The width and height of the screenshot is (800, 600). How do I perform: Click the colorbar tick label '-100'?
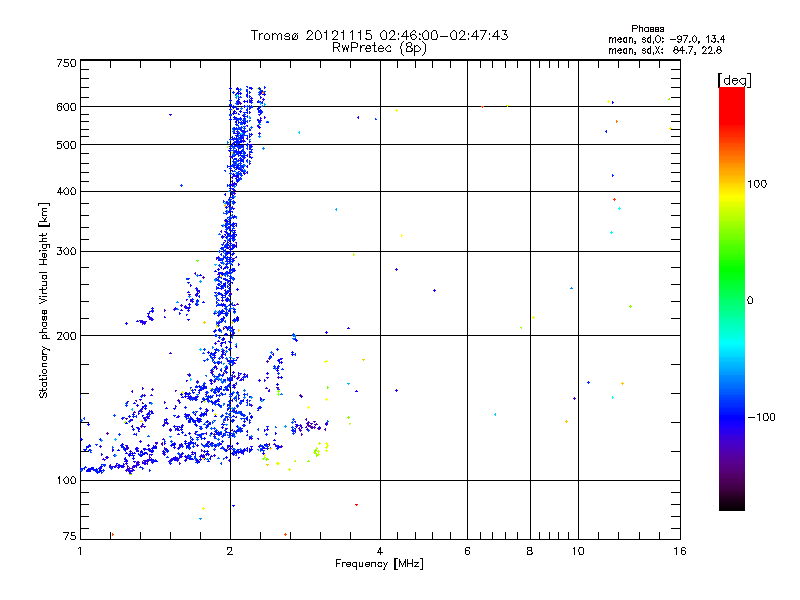(x=761, y=417)
